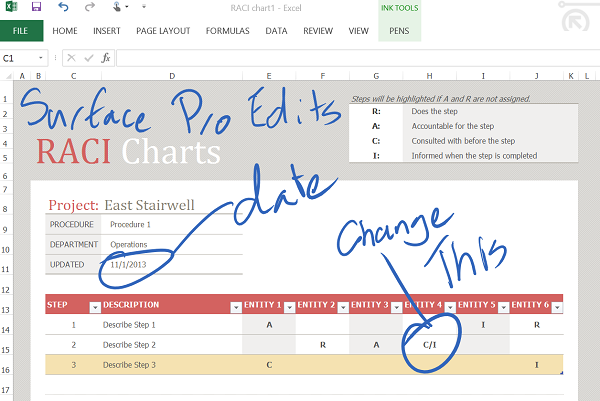Open the FORMULAS tab
Image resolution: width=600 pixels, height=401 pixels.
point(228,31)
